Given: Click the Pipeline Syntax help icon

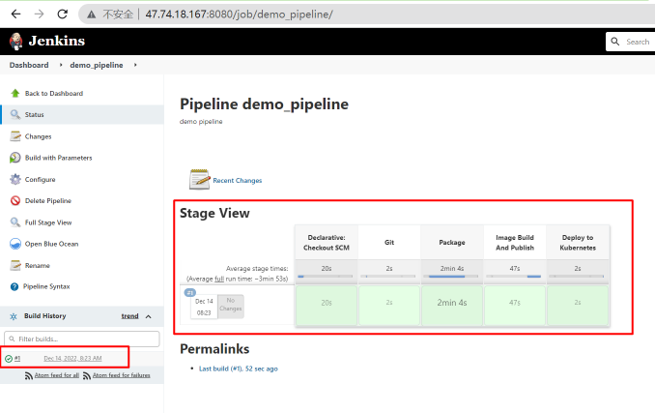Looking at the screenshot, I should click(15, 286).
